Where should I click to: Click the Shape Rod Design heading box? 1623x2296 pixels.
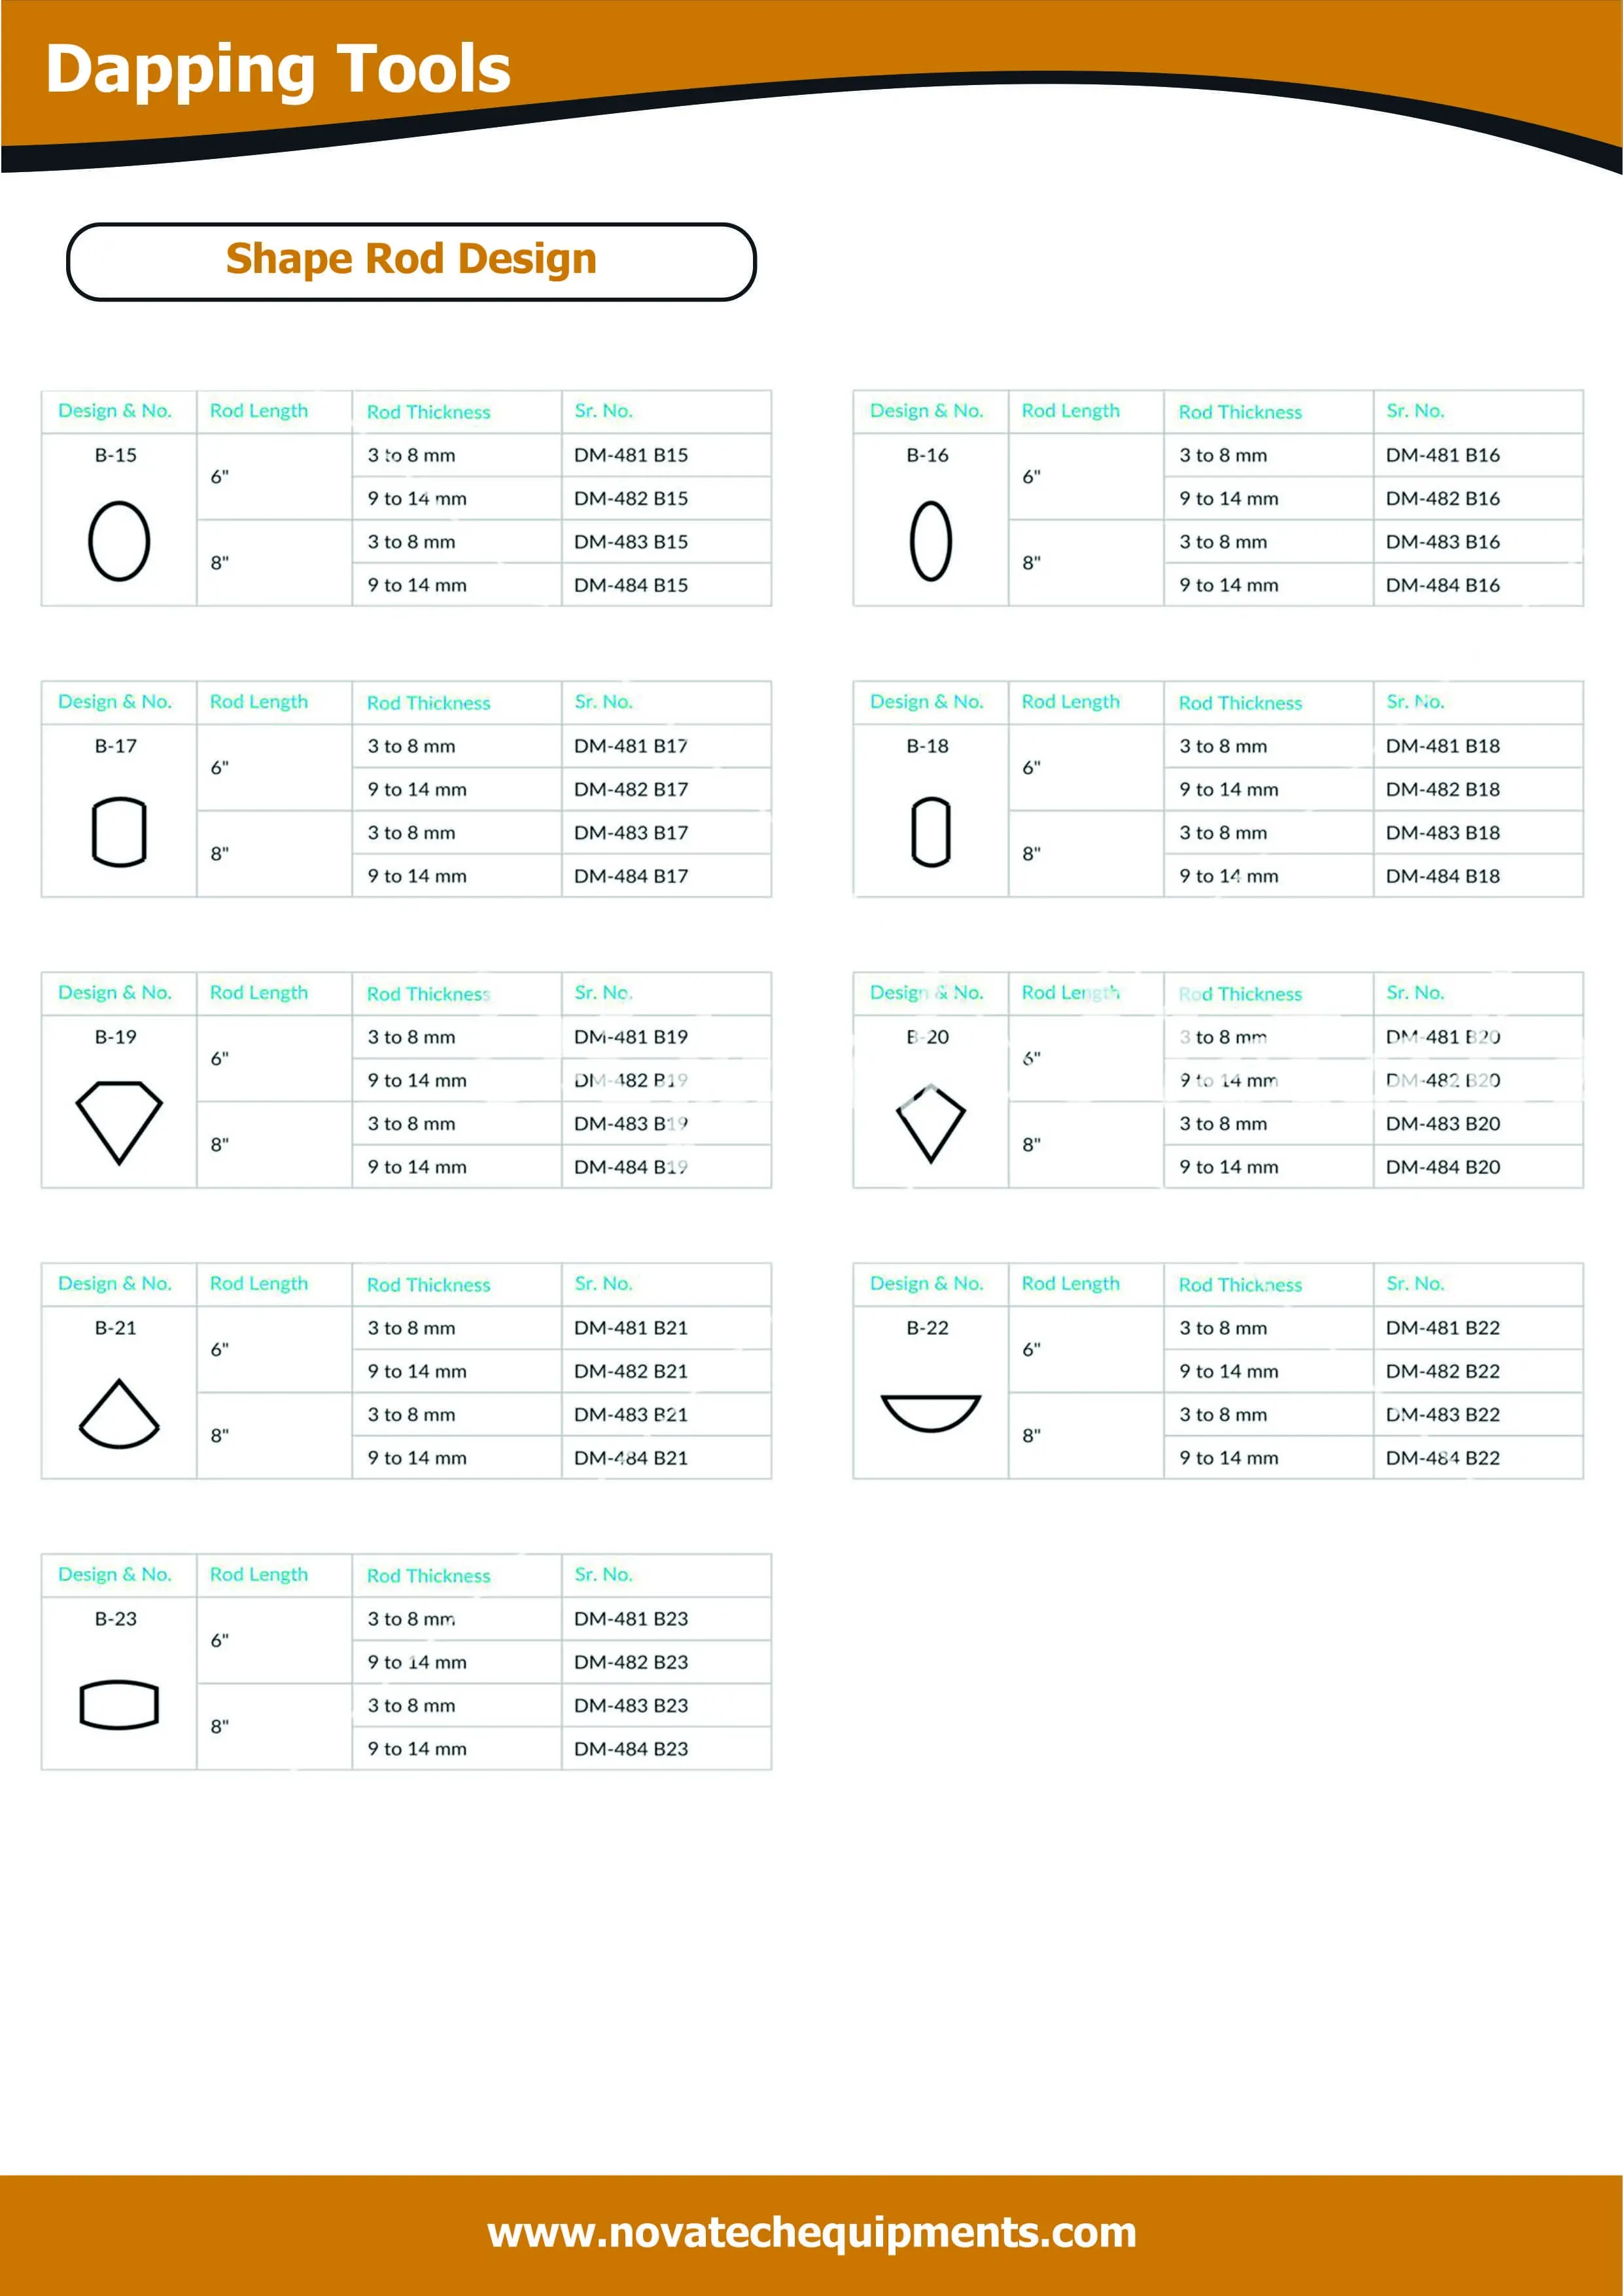[x=411, y=260]
